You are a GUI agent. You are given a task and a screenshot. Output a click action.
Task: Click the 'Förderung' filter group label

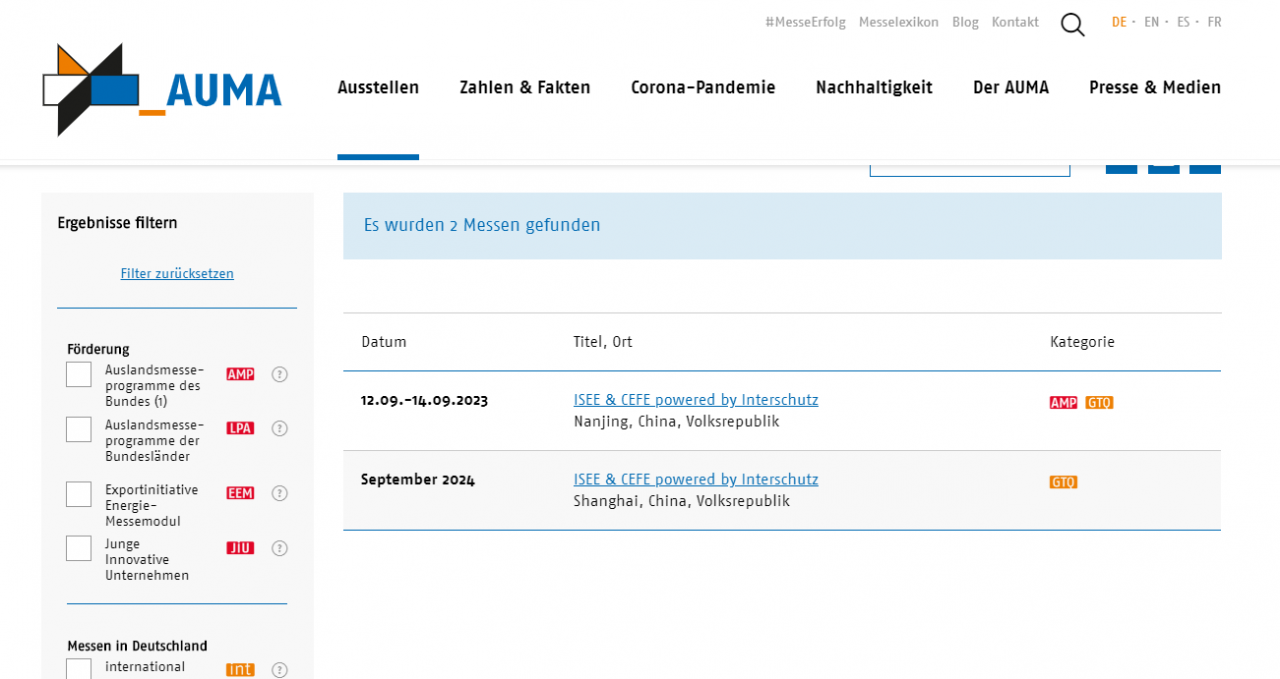pos(98,349)
